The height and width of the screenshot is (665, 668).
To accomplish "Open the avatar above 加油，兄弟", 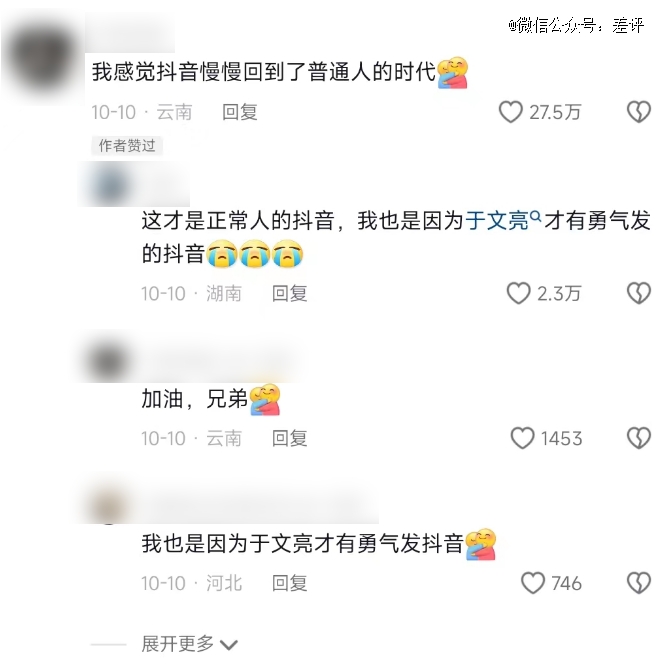I will tap(109, 360).
